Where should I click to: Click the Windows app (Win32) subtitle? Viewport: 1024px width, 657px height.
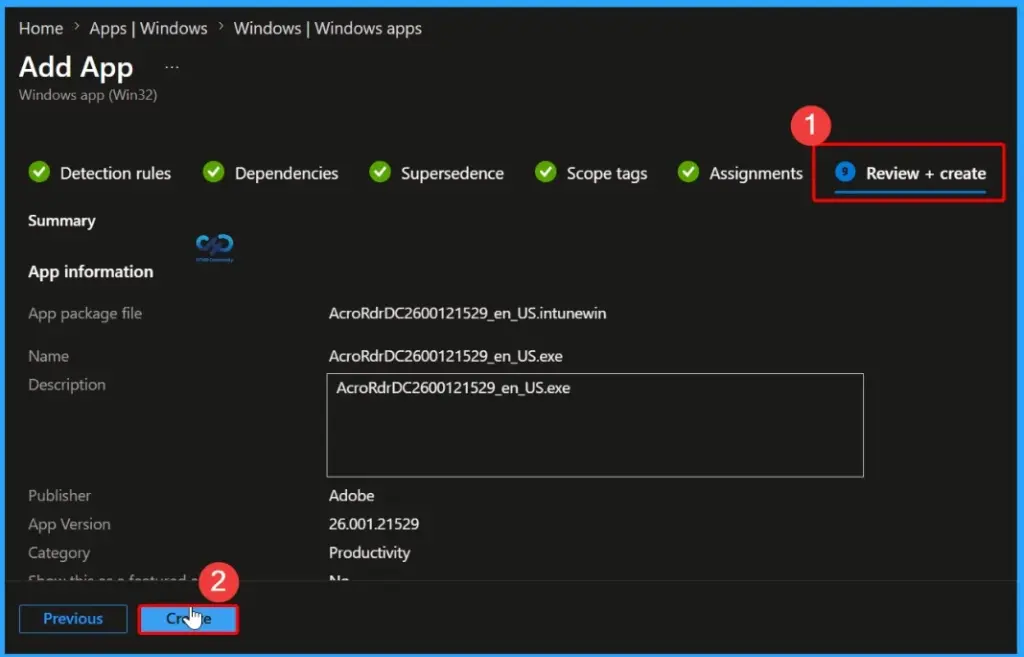[88, 95]
